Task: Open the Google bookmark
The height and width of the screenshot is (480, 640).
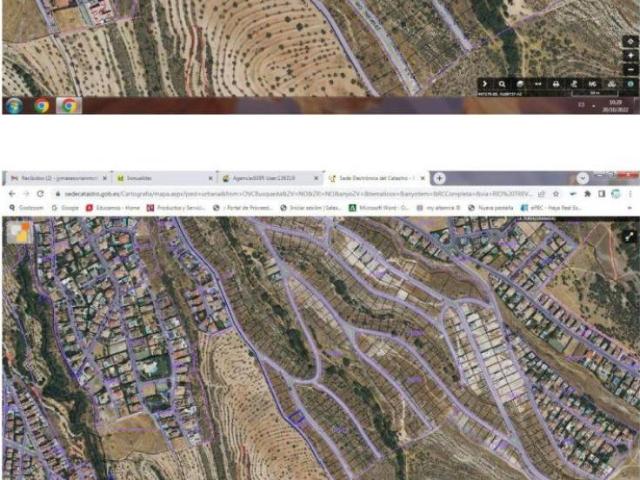Action: 65,208
